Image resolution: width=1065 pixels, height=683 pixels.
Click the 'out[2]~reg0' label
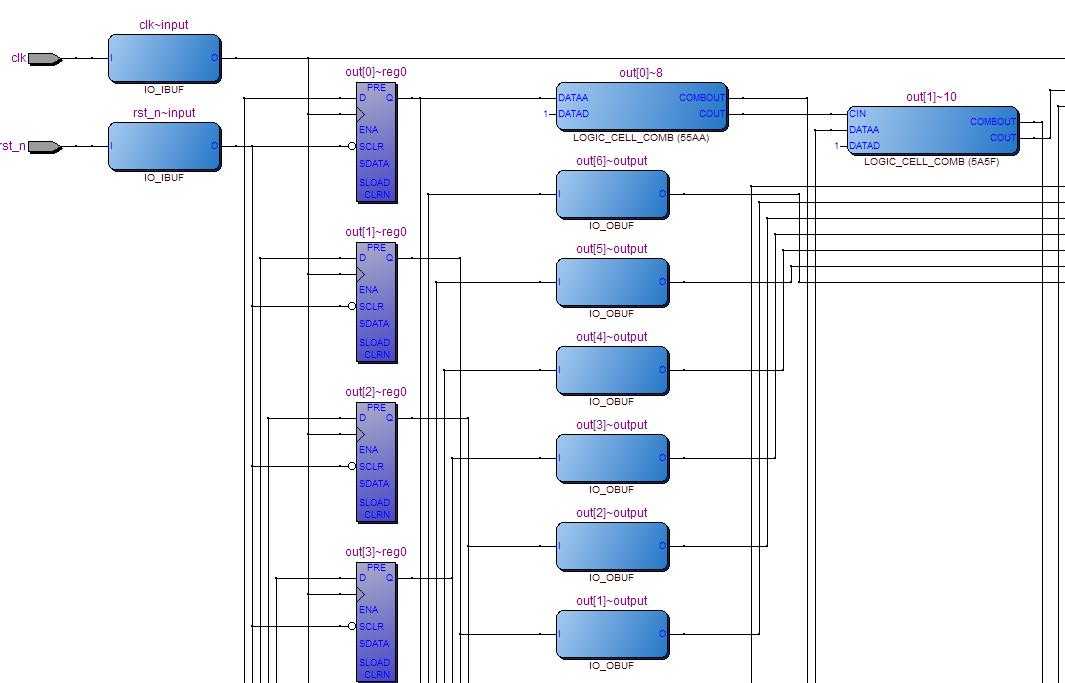click(376, 392)
